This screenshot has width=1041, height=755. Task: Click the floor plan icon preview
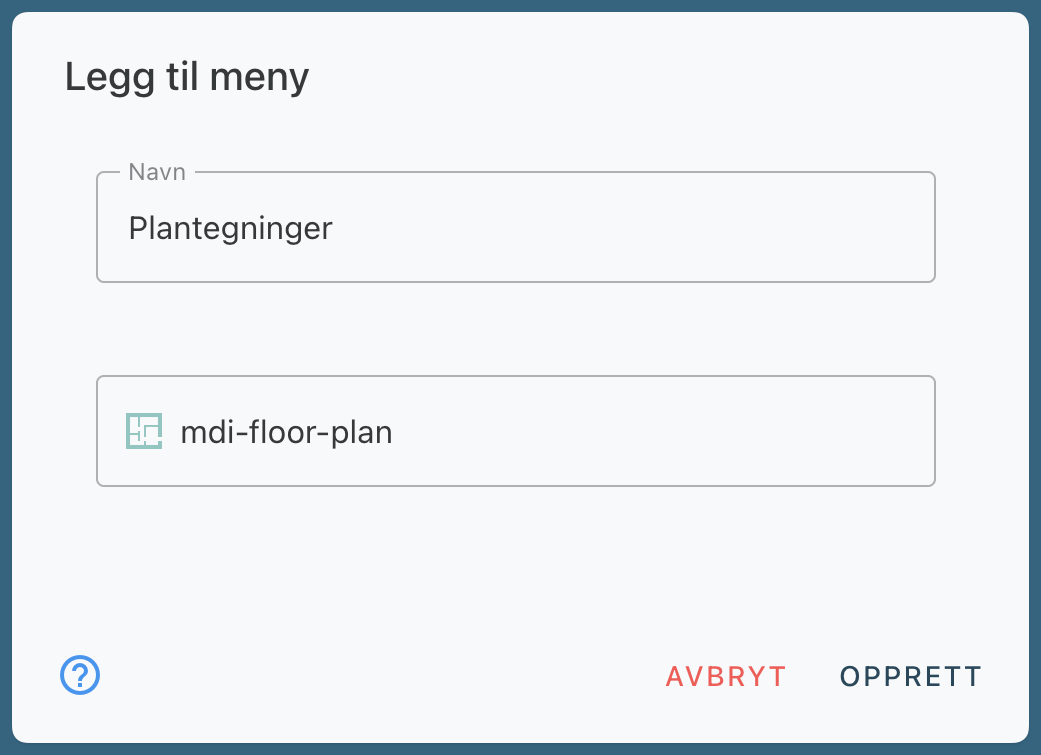click(144, 431)
